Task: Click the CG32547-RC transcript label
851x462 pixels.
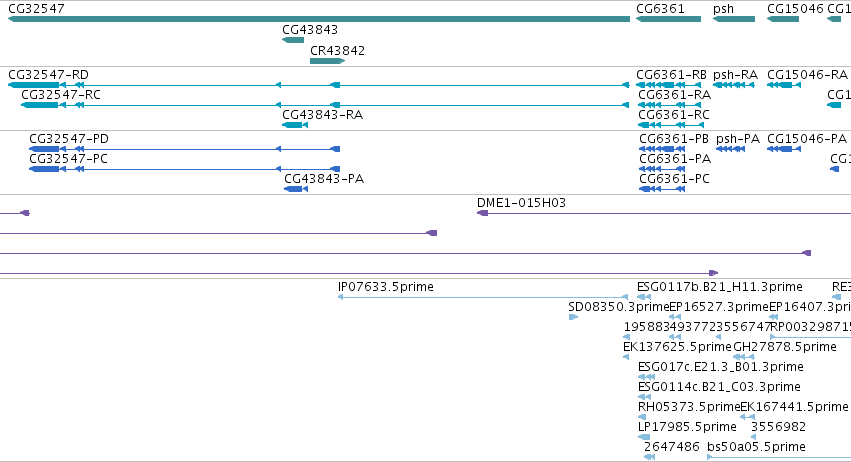Action: coord(61,94)
